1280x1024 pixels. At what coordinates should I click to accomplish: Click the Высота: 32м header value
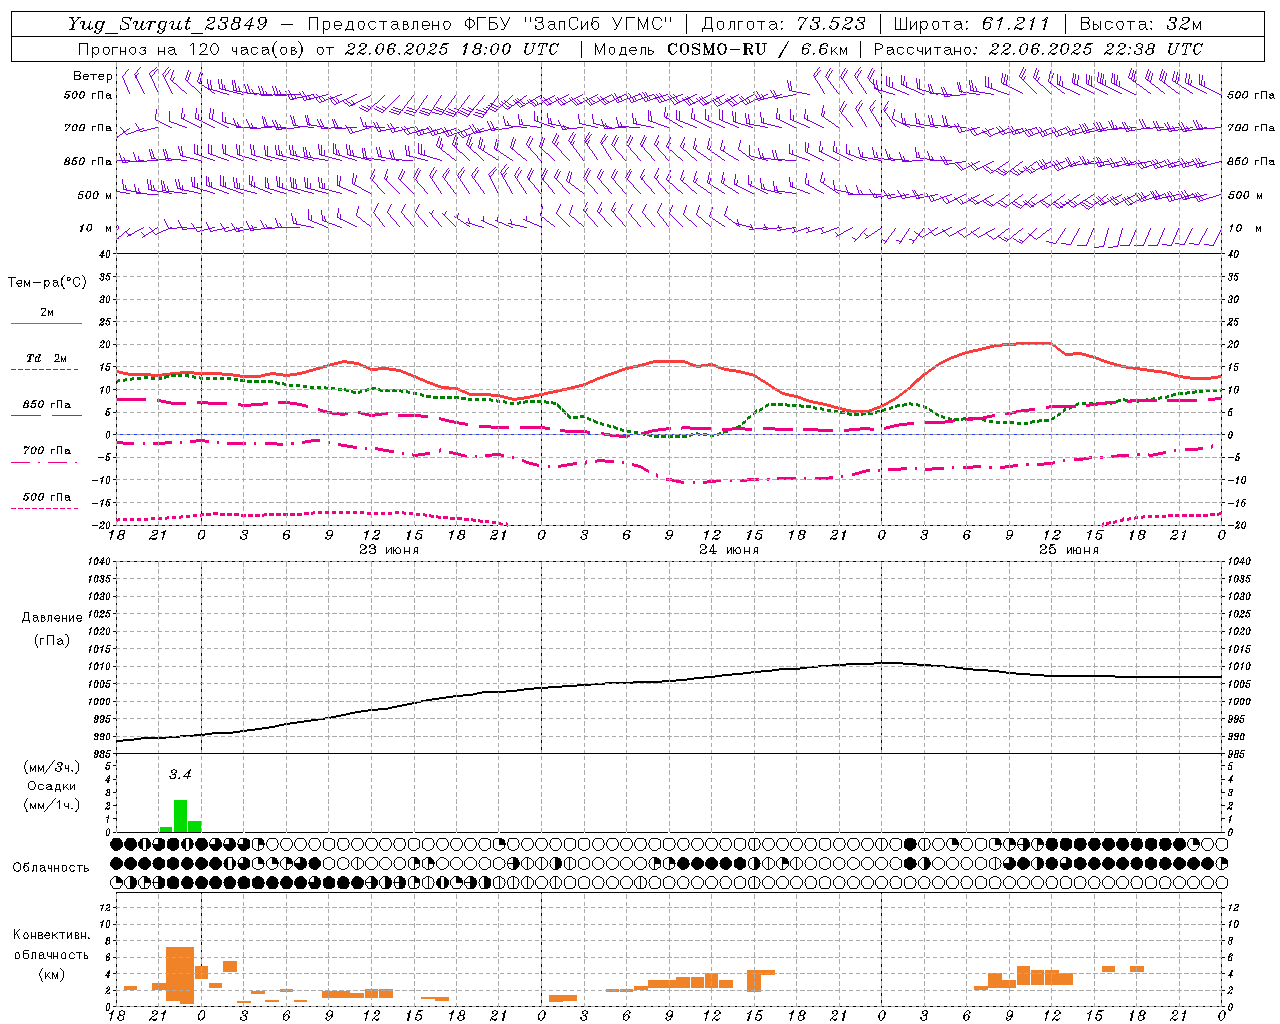(1140, 24)
